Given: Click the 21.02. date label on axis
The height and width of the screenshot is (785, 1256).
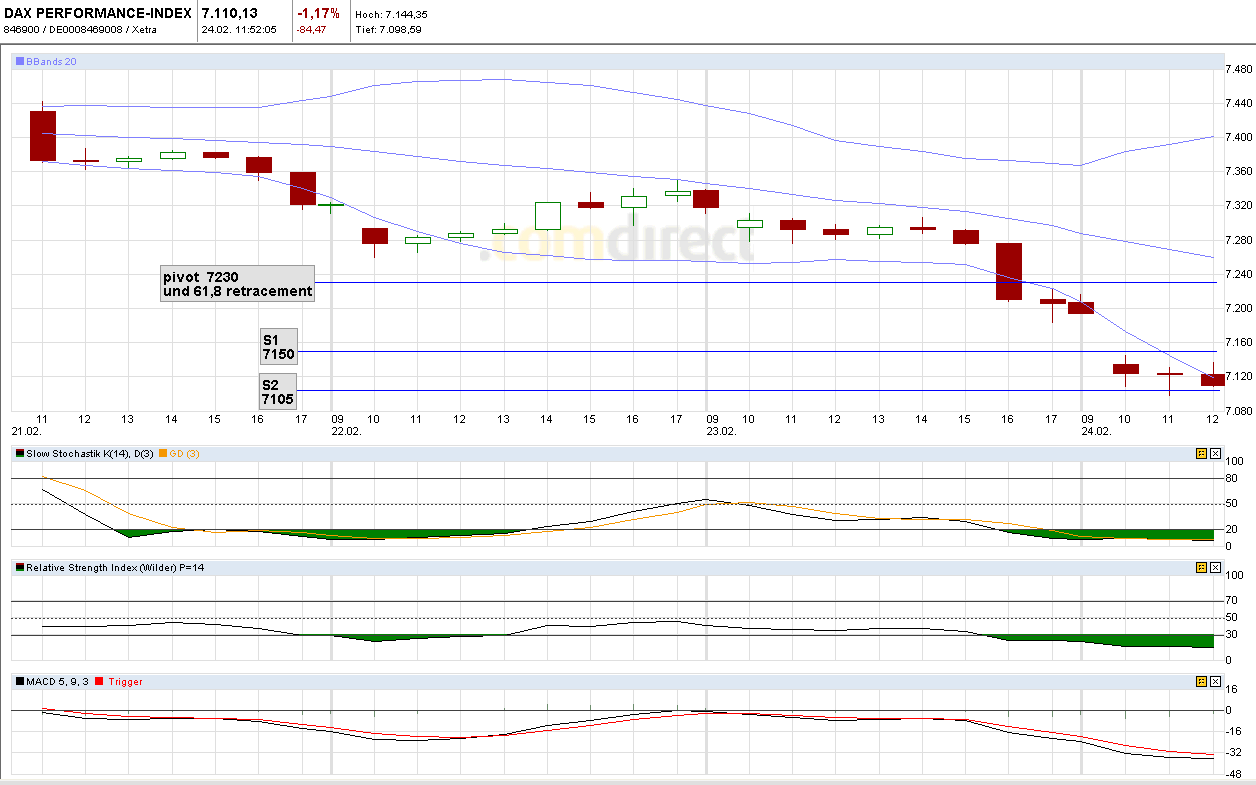Looking at the screenshot, I should [26, 431].
